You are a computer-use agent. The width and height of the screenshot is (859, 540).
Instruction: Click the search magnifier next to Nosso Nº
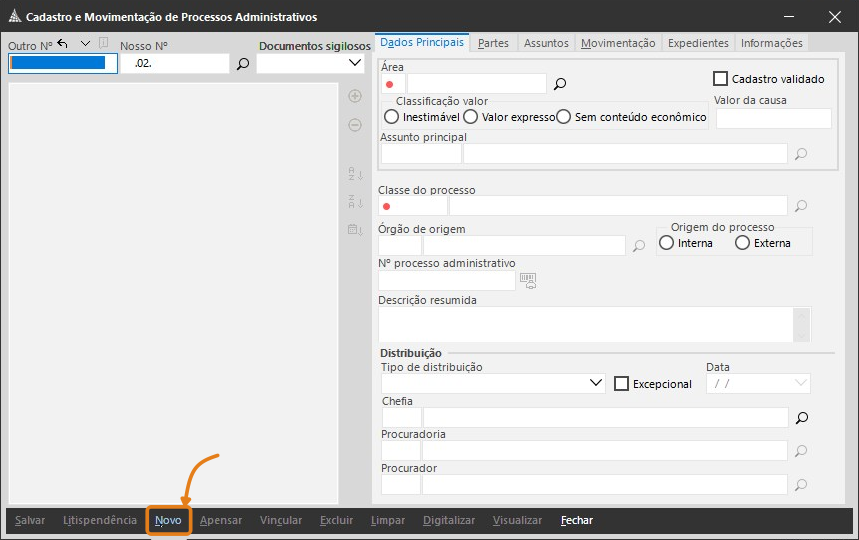tap(242, 64)
